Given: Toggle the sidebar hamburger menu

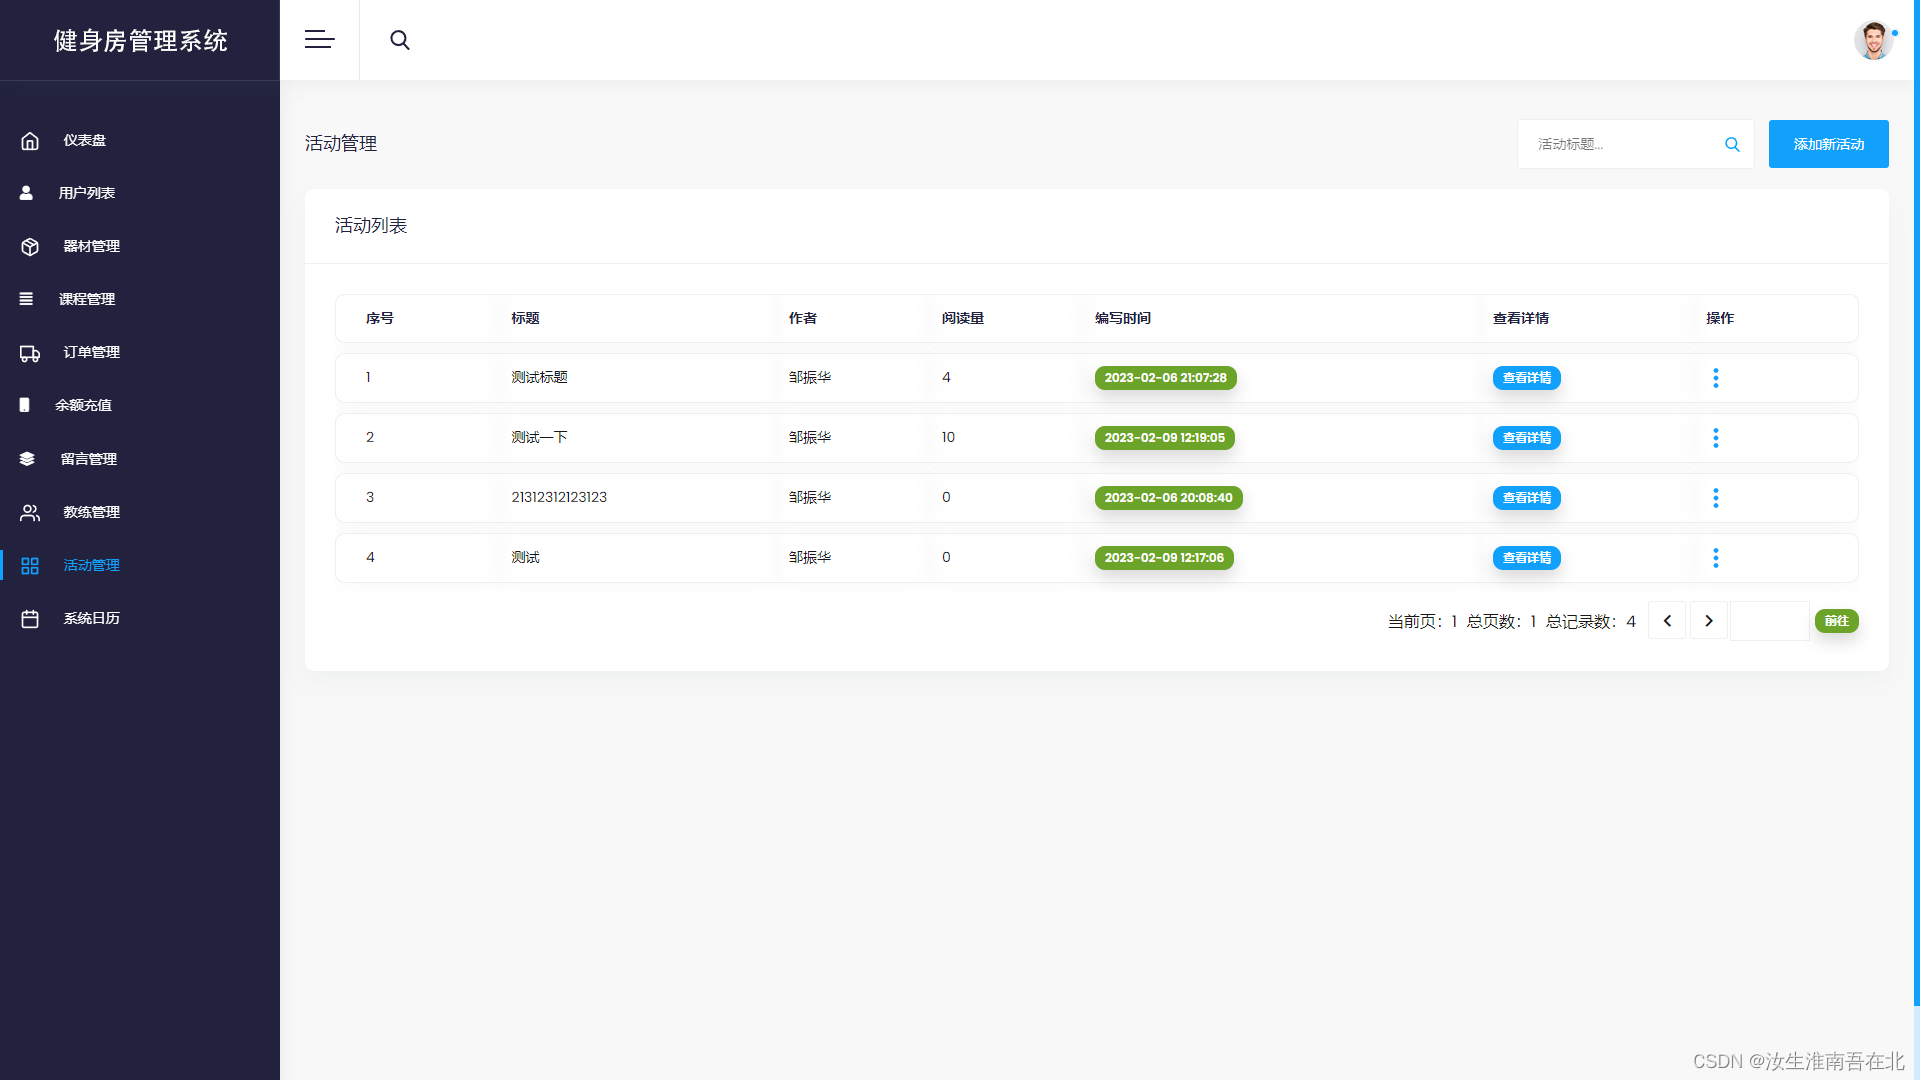Looking at the screenshot, I should tap(319, 40).
